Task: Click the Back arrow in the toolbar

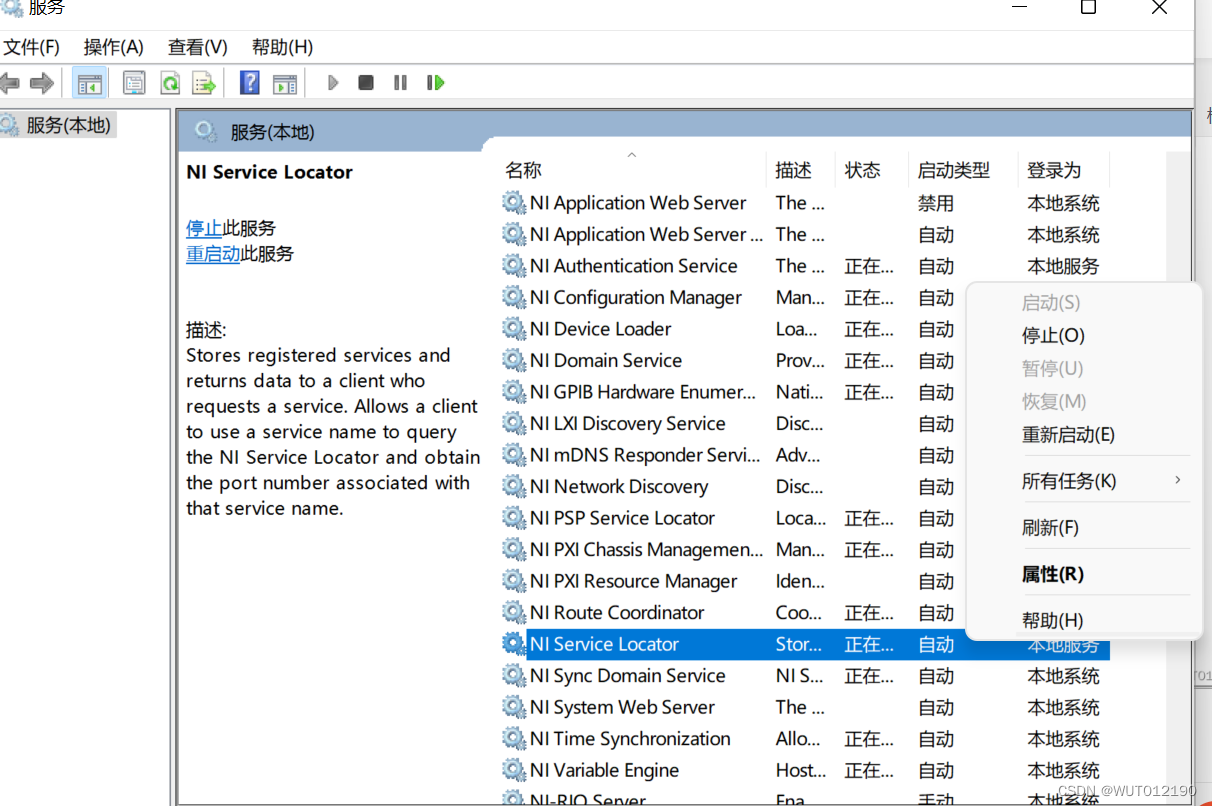Action: point(10,83)
